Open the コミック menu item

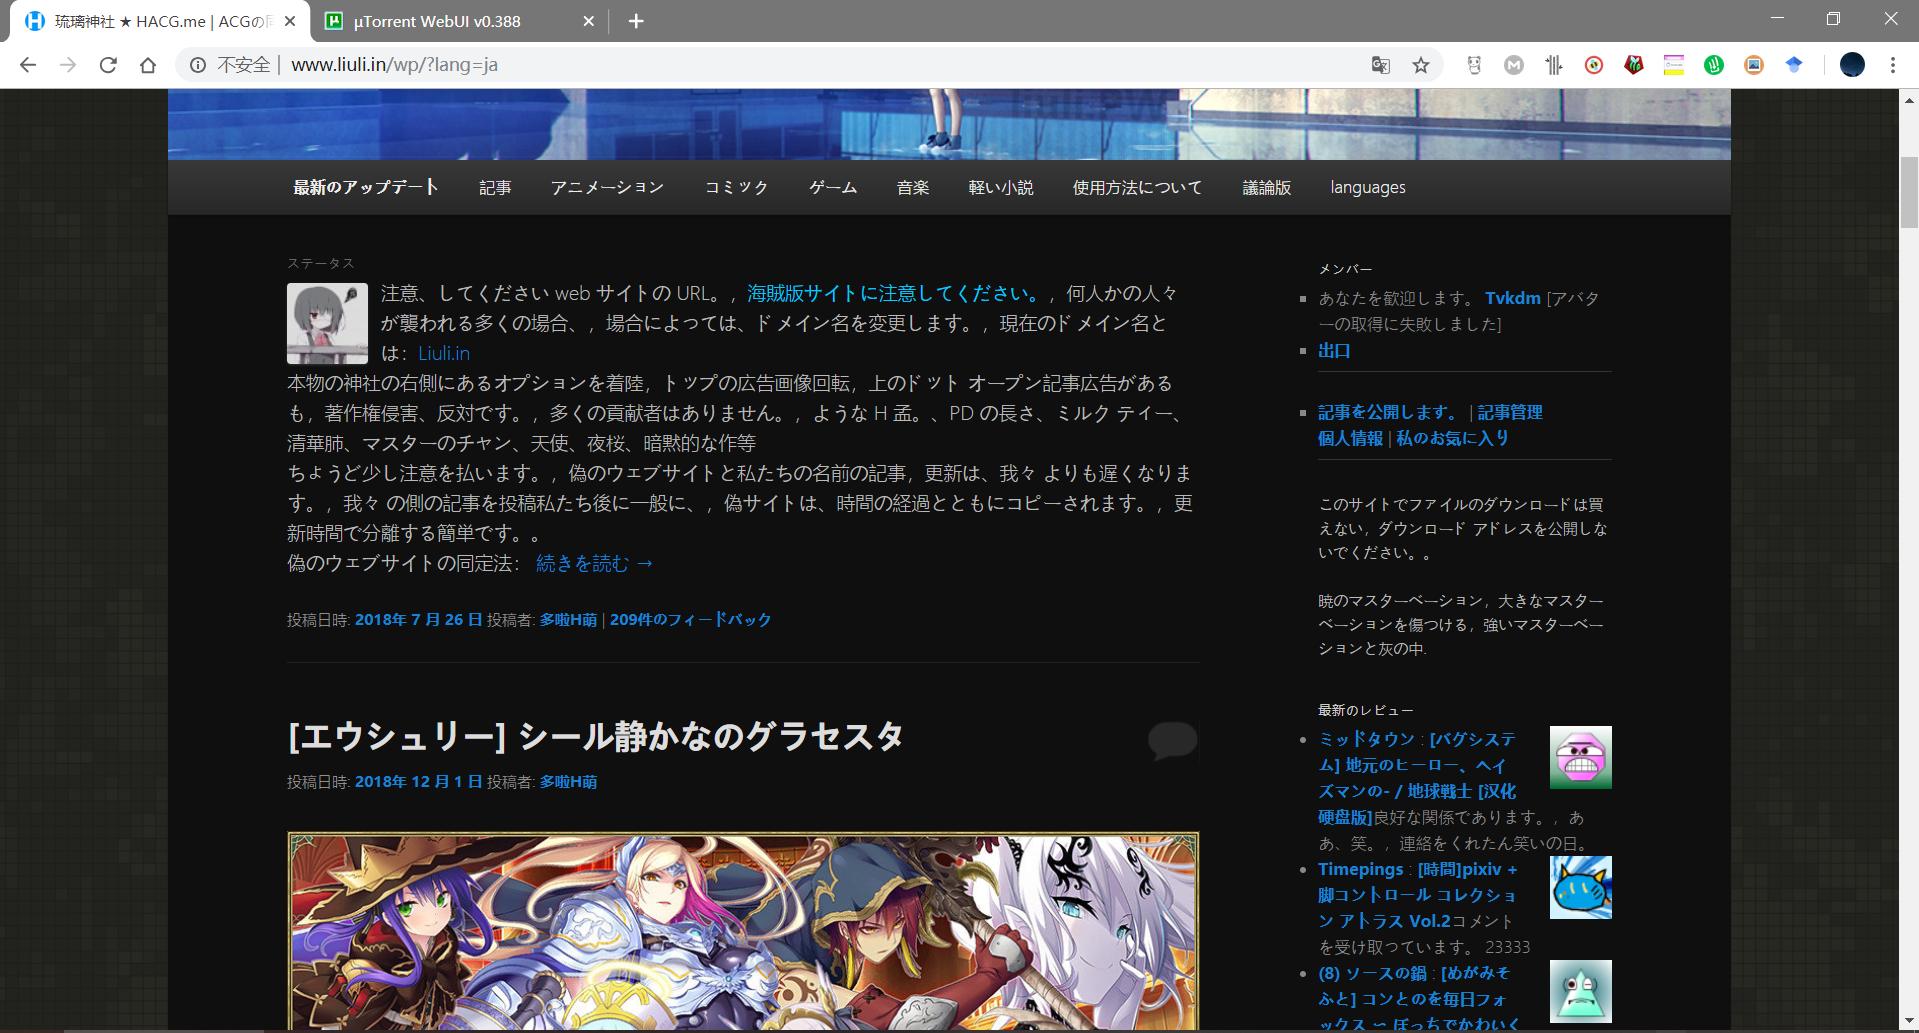pyautogui.click(x=736, y=187)
